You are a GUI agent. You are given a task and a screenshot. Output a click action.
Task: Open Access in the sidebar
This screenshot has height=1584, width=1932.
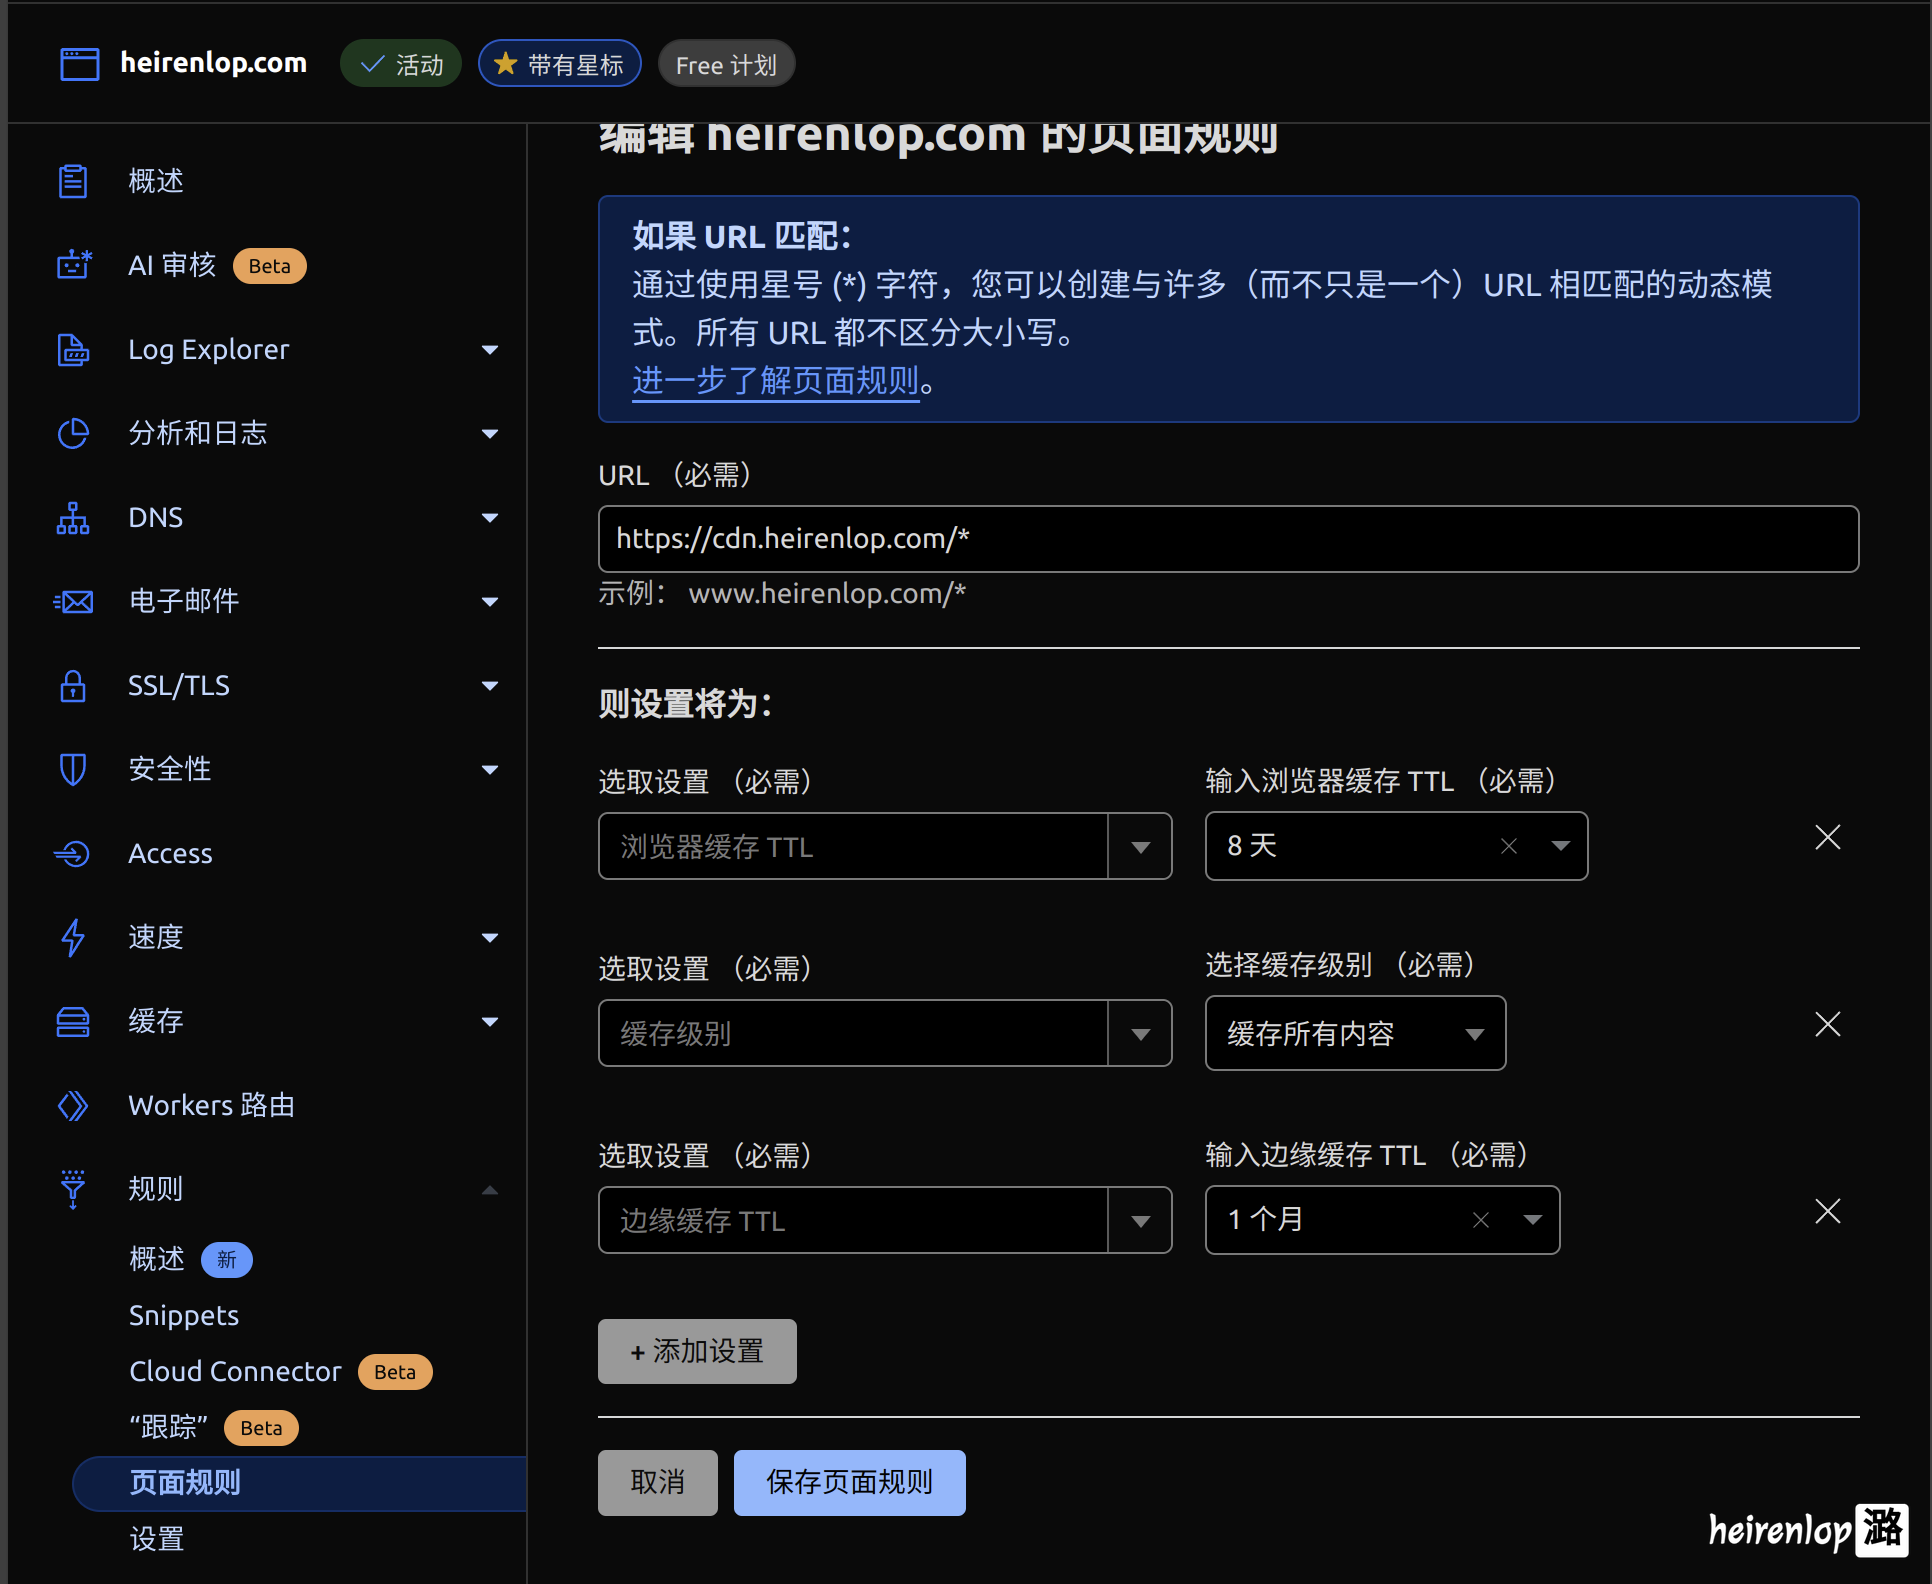(170, 853)
